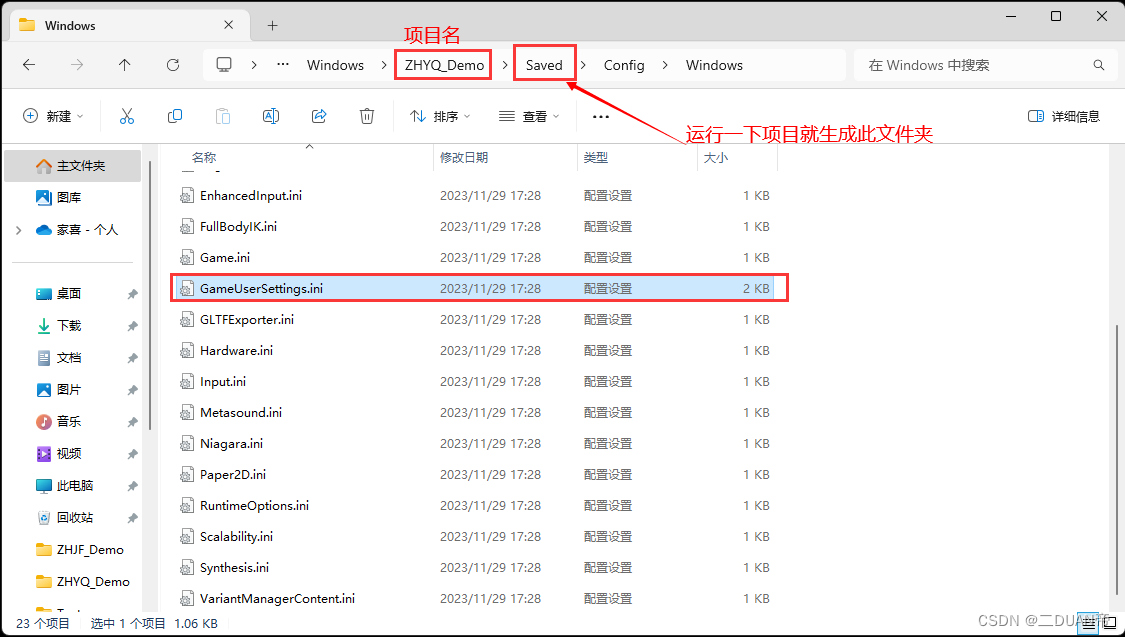This screenshot has height=637, width=1125.
Task: Click the Share icon in the toolbar
Action: [319, 115]
